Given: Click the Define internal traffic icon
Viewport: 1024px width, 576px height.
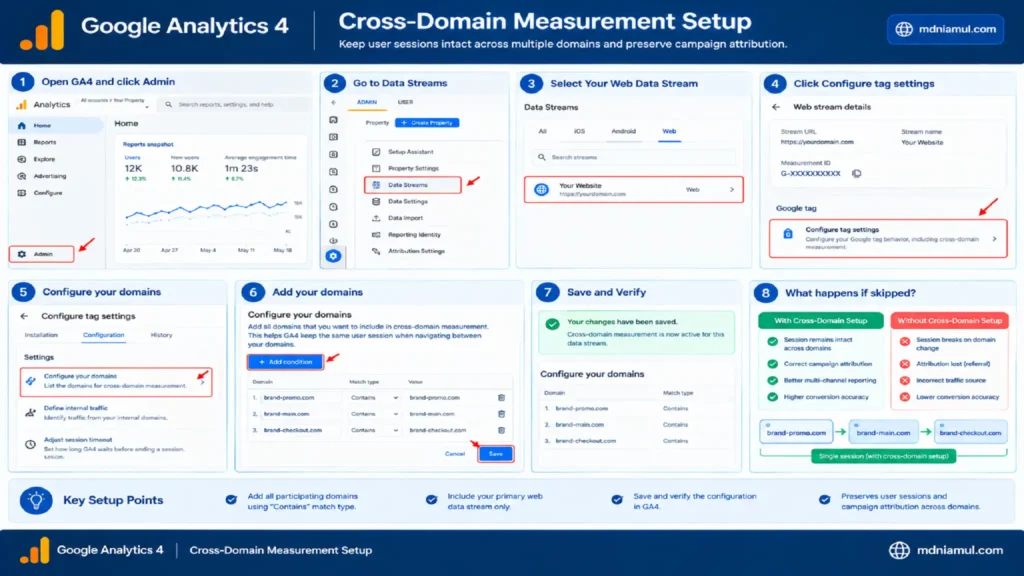Looking at the screenshot, I should (x=31, y=413).
